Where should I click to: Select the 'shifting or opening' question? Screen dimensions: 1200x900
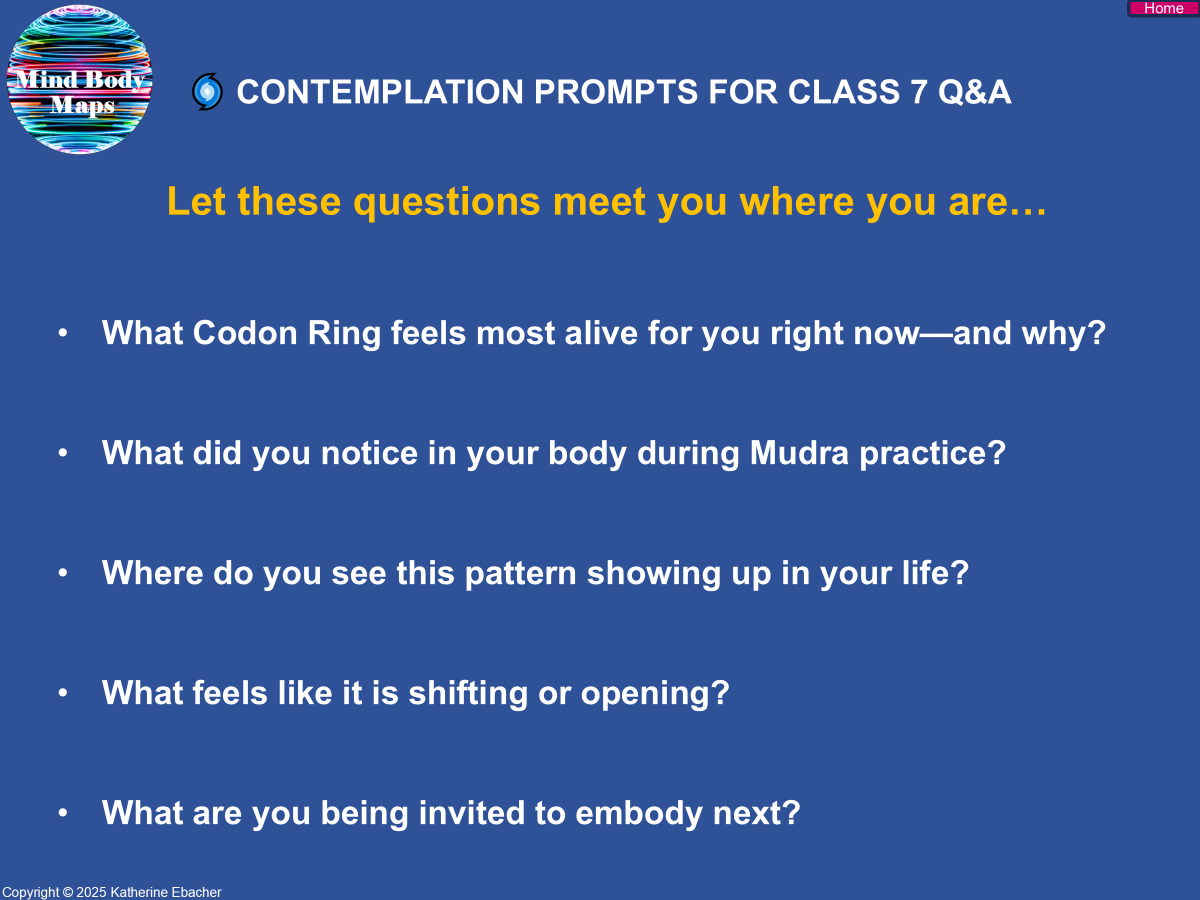tap(415, 693)
